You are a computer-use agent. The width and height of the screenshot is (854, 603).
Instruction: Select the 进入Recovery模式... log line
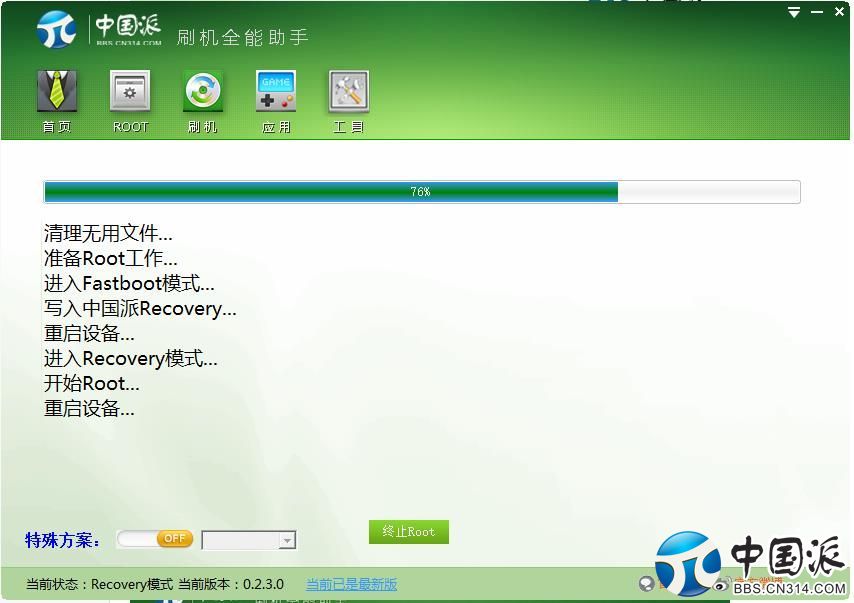pos(131,358)
